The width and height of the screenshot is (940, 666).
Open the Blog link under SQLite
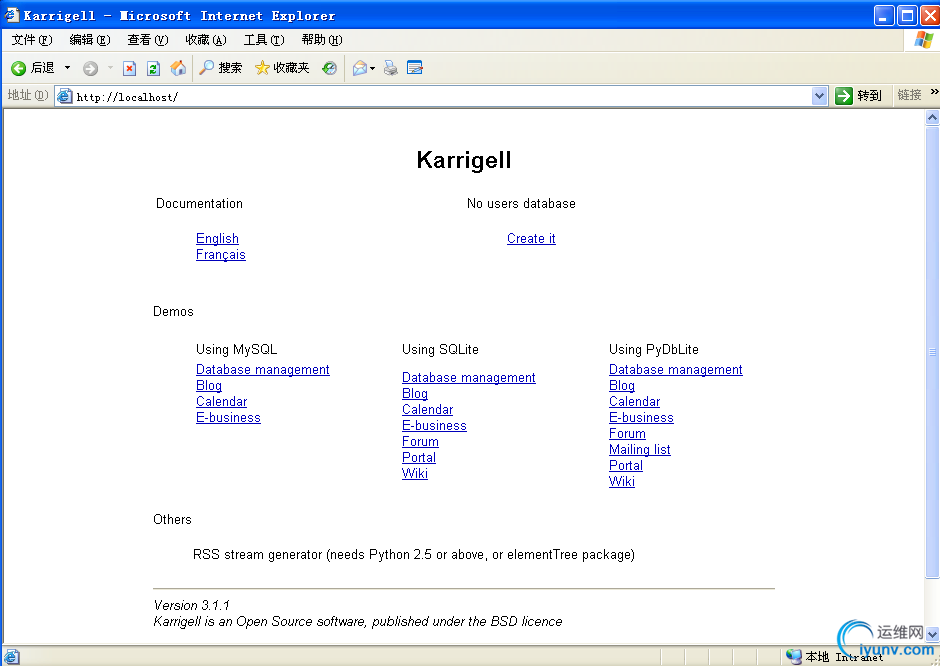tap(415, 394)
